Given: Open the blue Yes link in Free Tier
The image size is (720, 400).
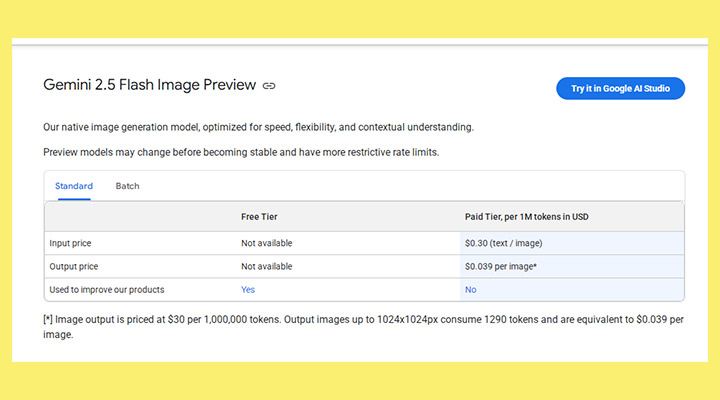Looking at the screenshot, I should (x=248, y=290).
